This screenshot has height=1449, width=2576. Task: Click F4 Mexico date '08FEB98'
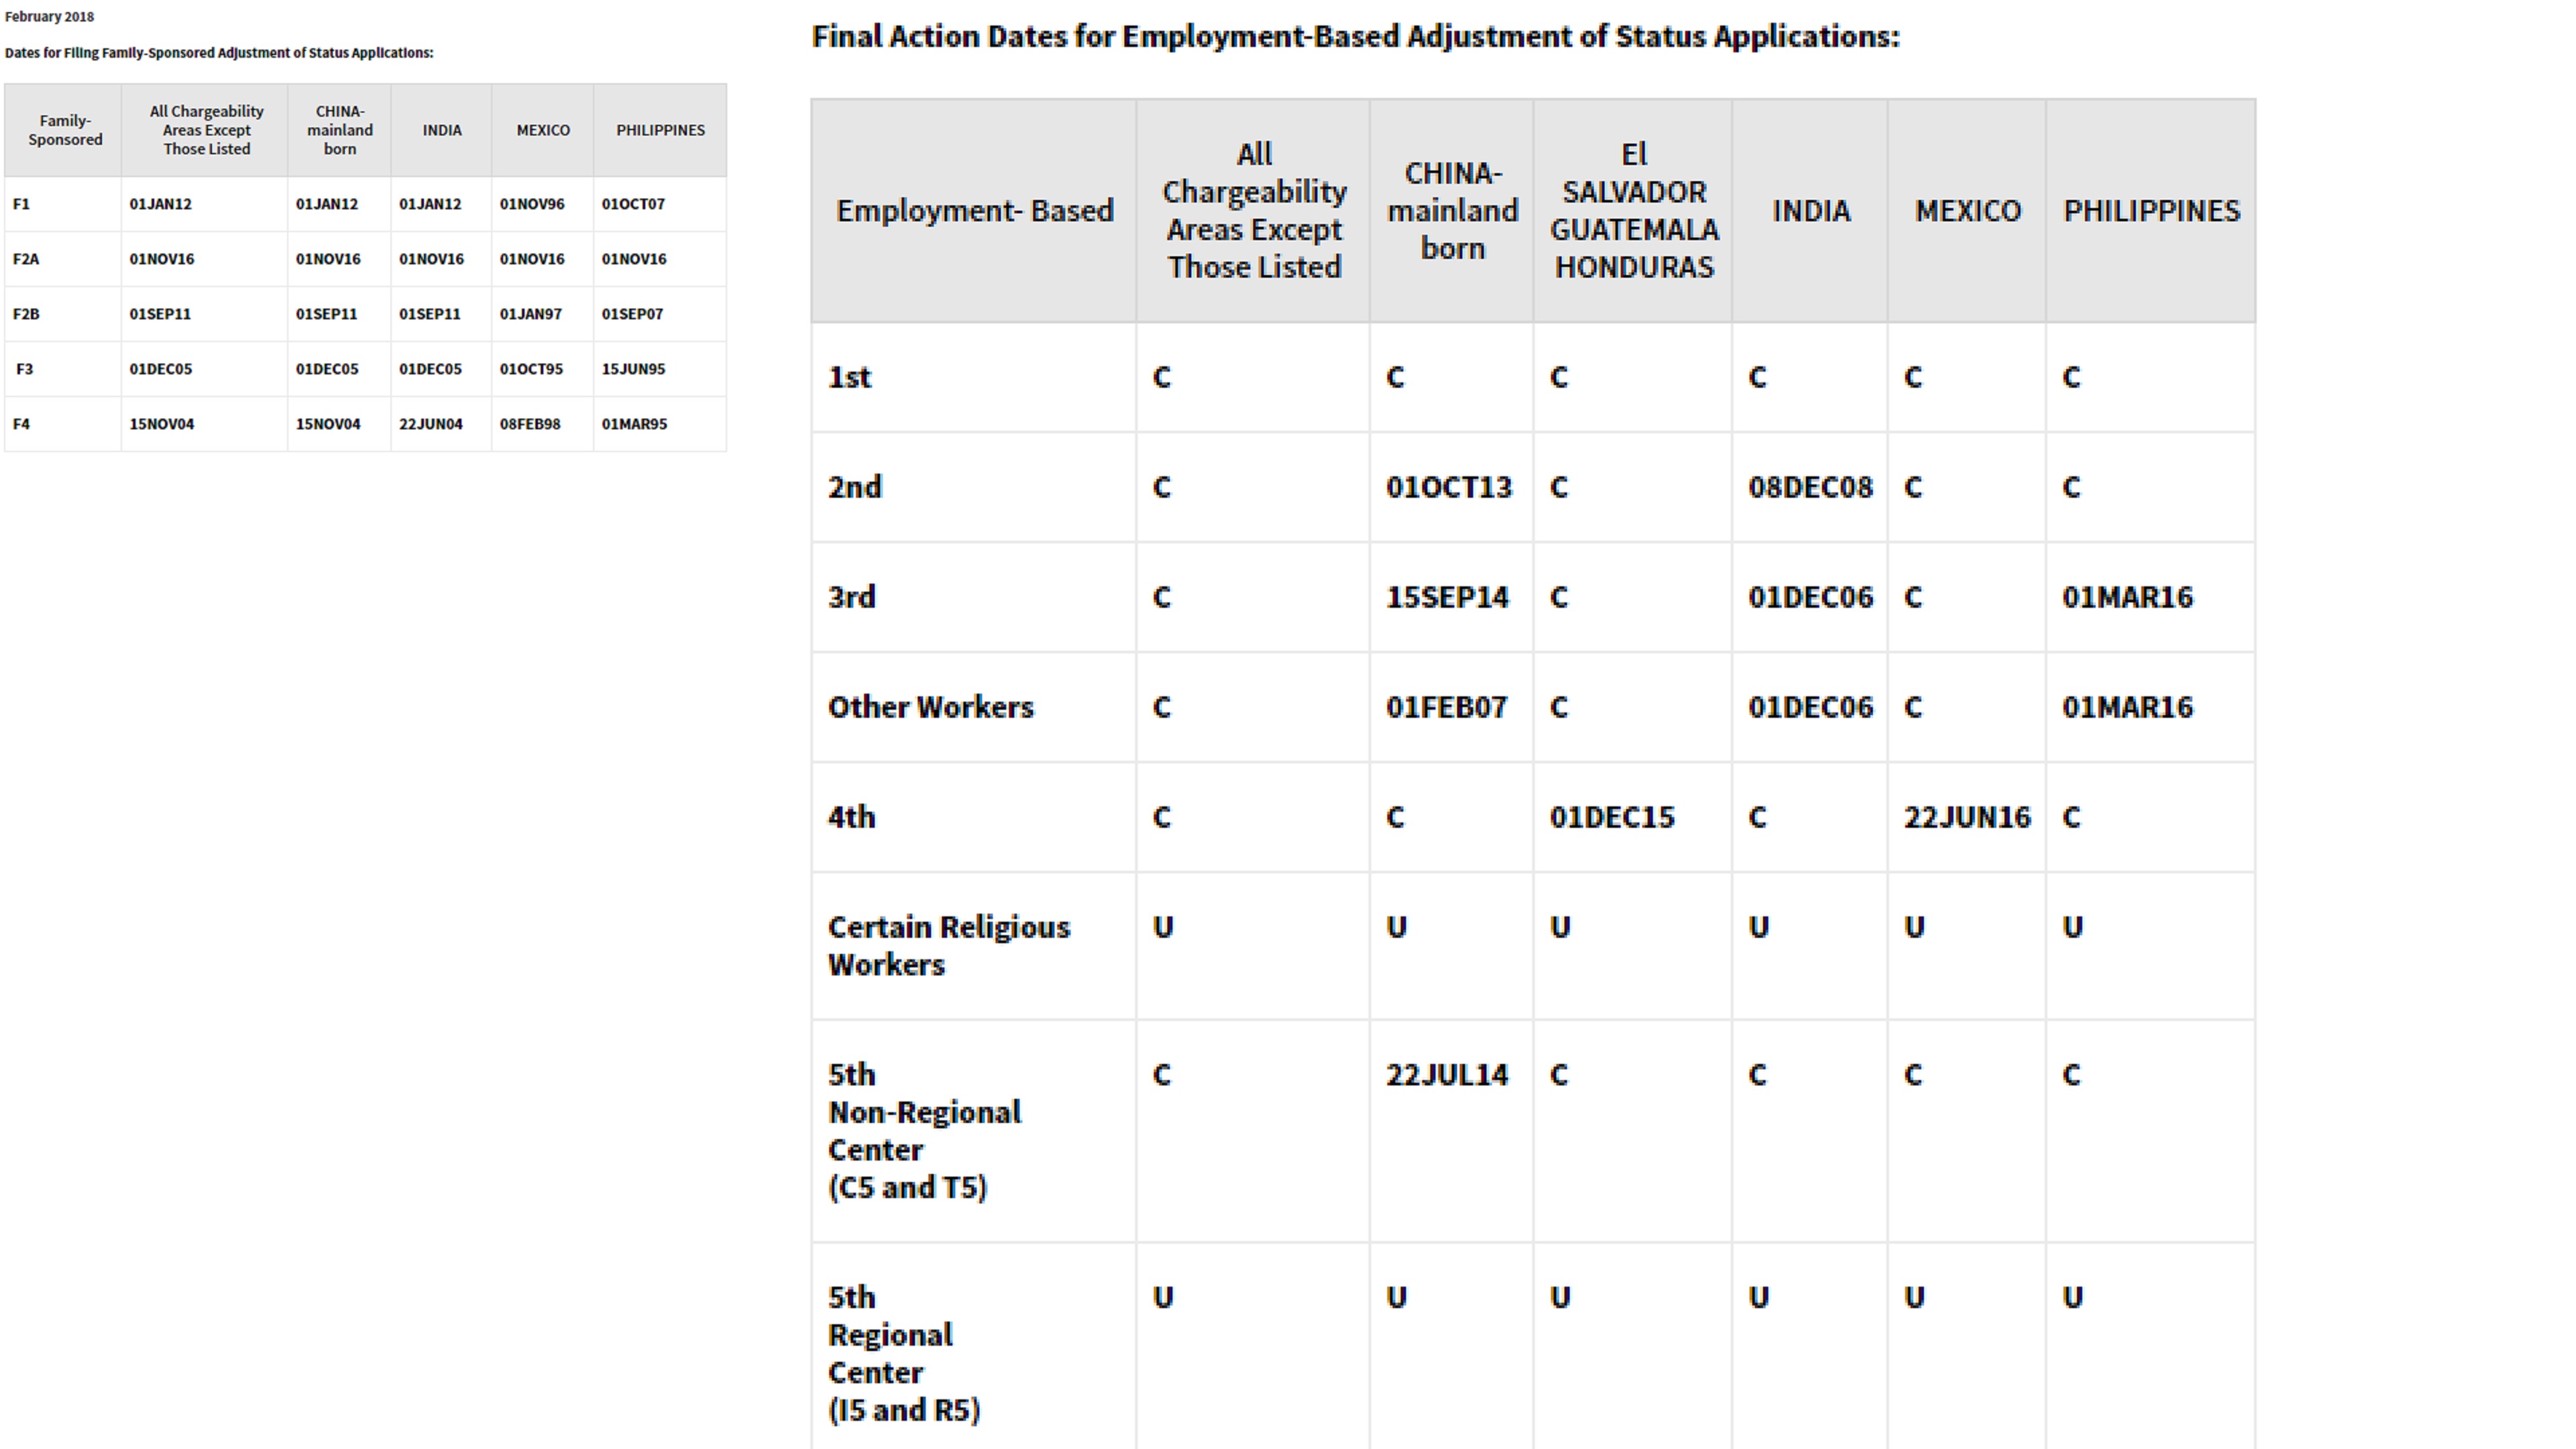[x=530, y=424]
